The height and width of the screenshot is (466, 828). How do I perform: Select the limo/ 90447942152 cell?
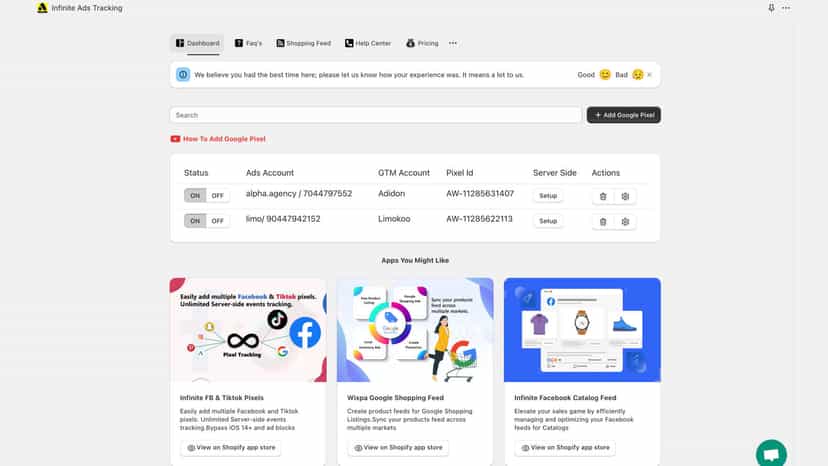click(283, 219)
